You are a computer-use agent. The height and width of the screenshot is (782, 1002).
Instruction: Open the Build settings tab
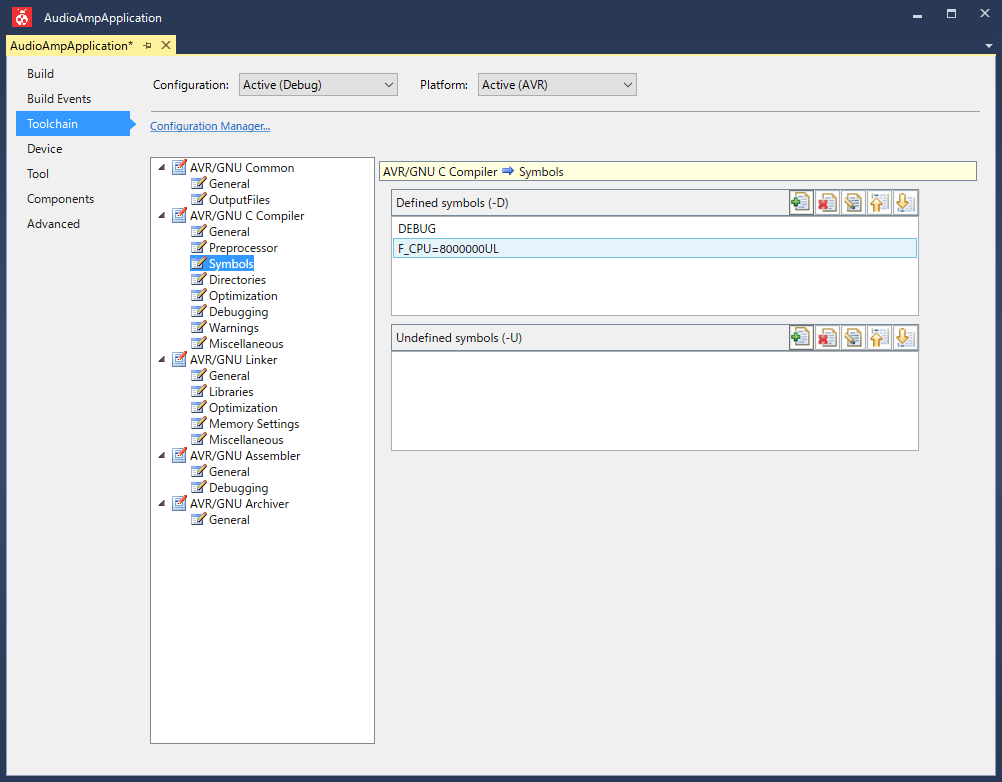click(40, 73)
